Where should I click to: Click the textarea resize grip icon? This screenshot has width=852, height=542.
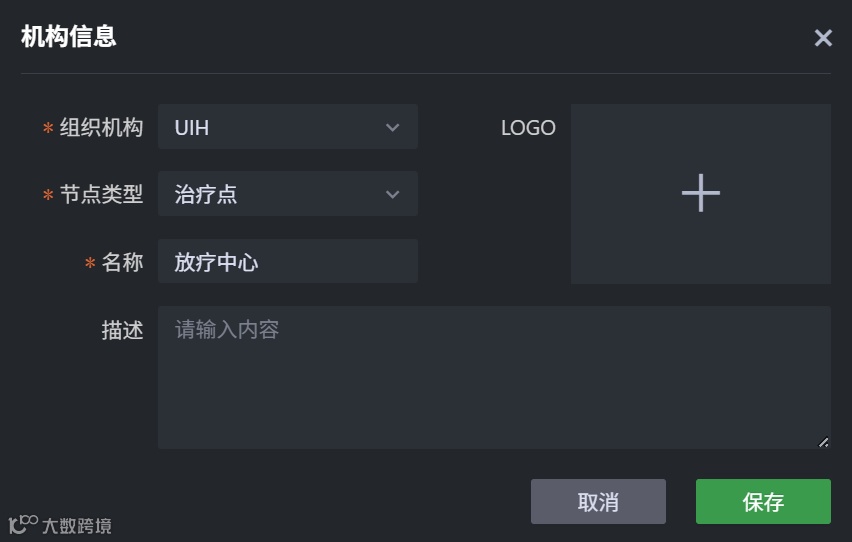pyautogui.click(x=823, y=441)
